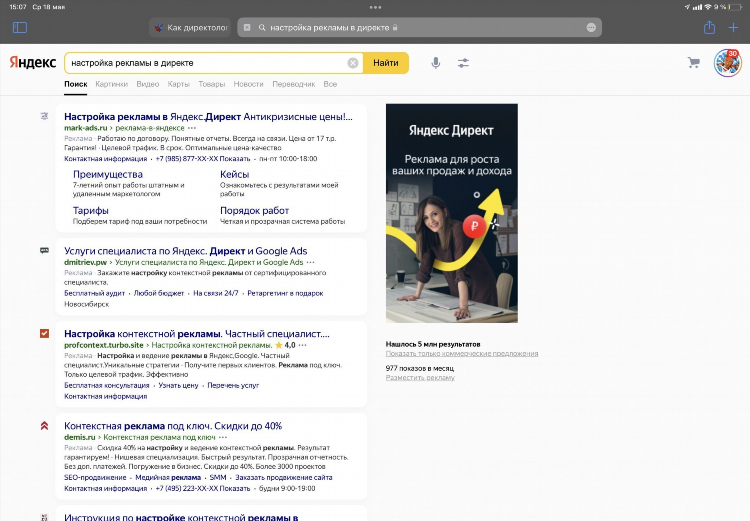Activate voice search microphone
Screen dimensions: 750x521
click(435, 63)
